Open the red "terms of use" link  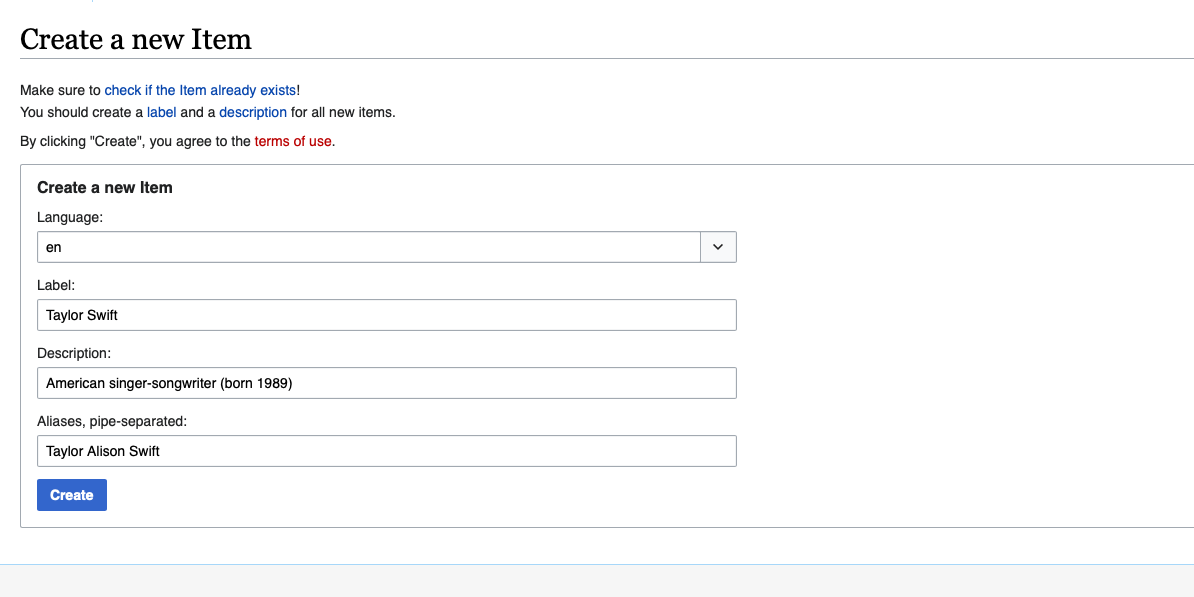(292, 141)
